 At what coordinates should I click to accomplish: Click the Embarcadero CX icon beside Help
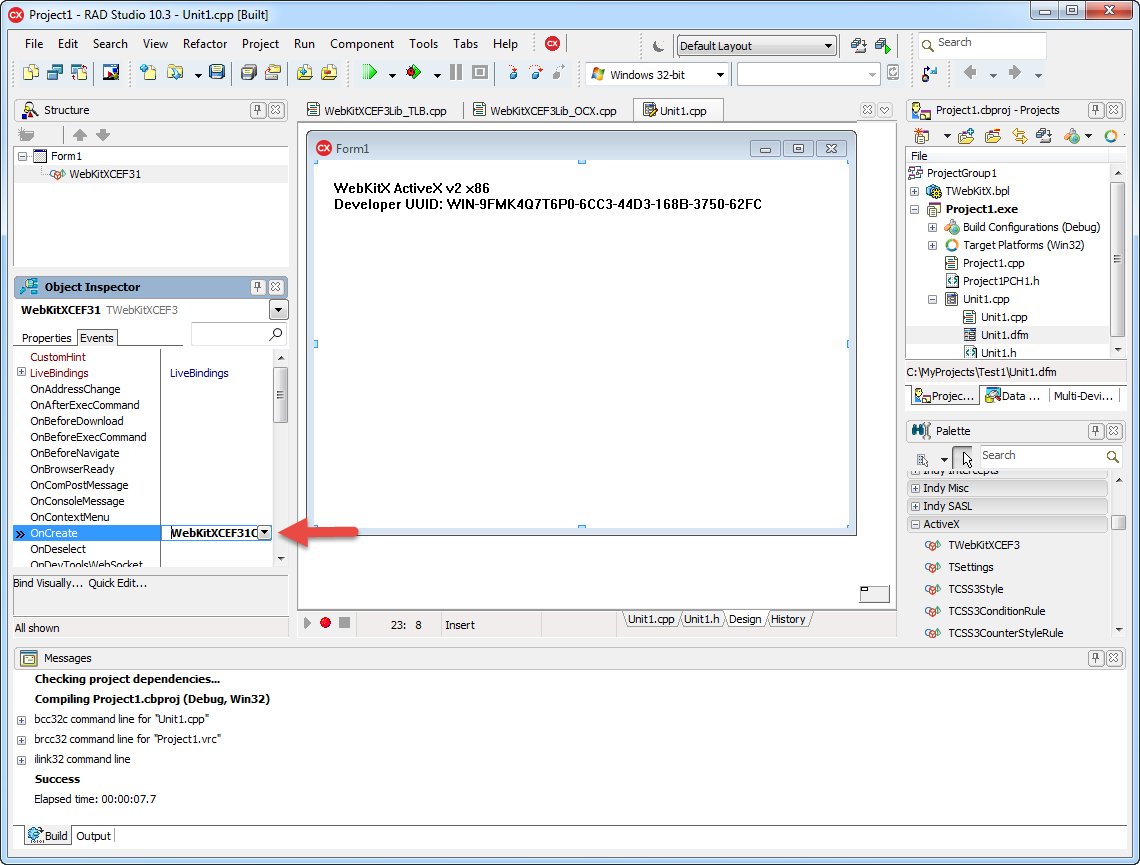coord(553,44)
